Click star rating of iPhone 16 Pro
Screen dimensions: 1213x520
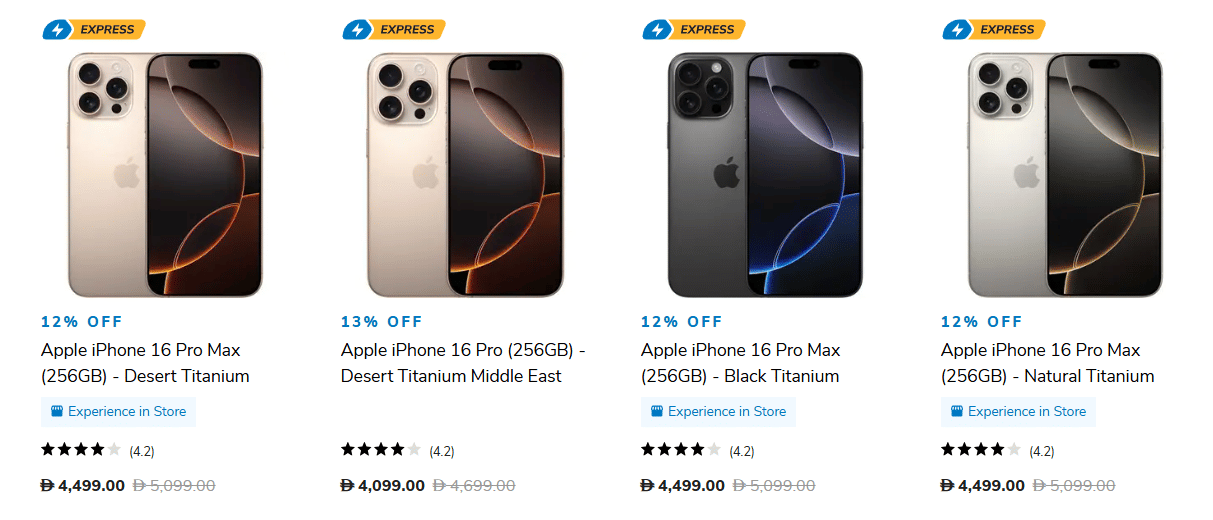380,450
